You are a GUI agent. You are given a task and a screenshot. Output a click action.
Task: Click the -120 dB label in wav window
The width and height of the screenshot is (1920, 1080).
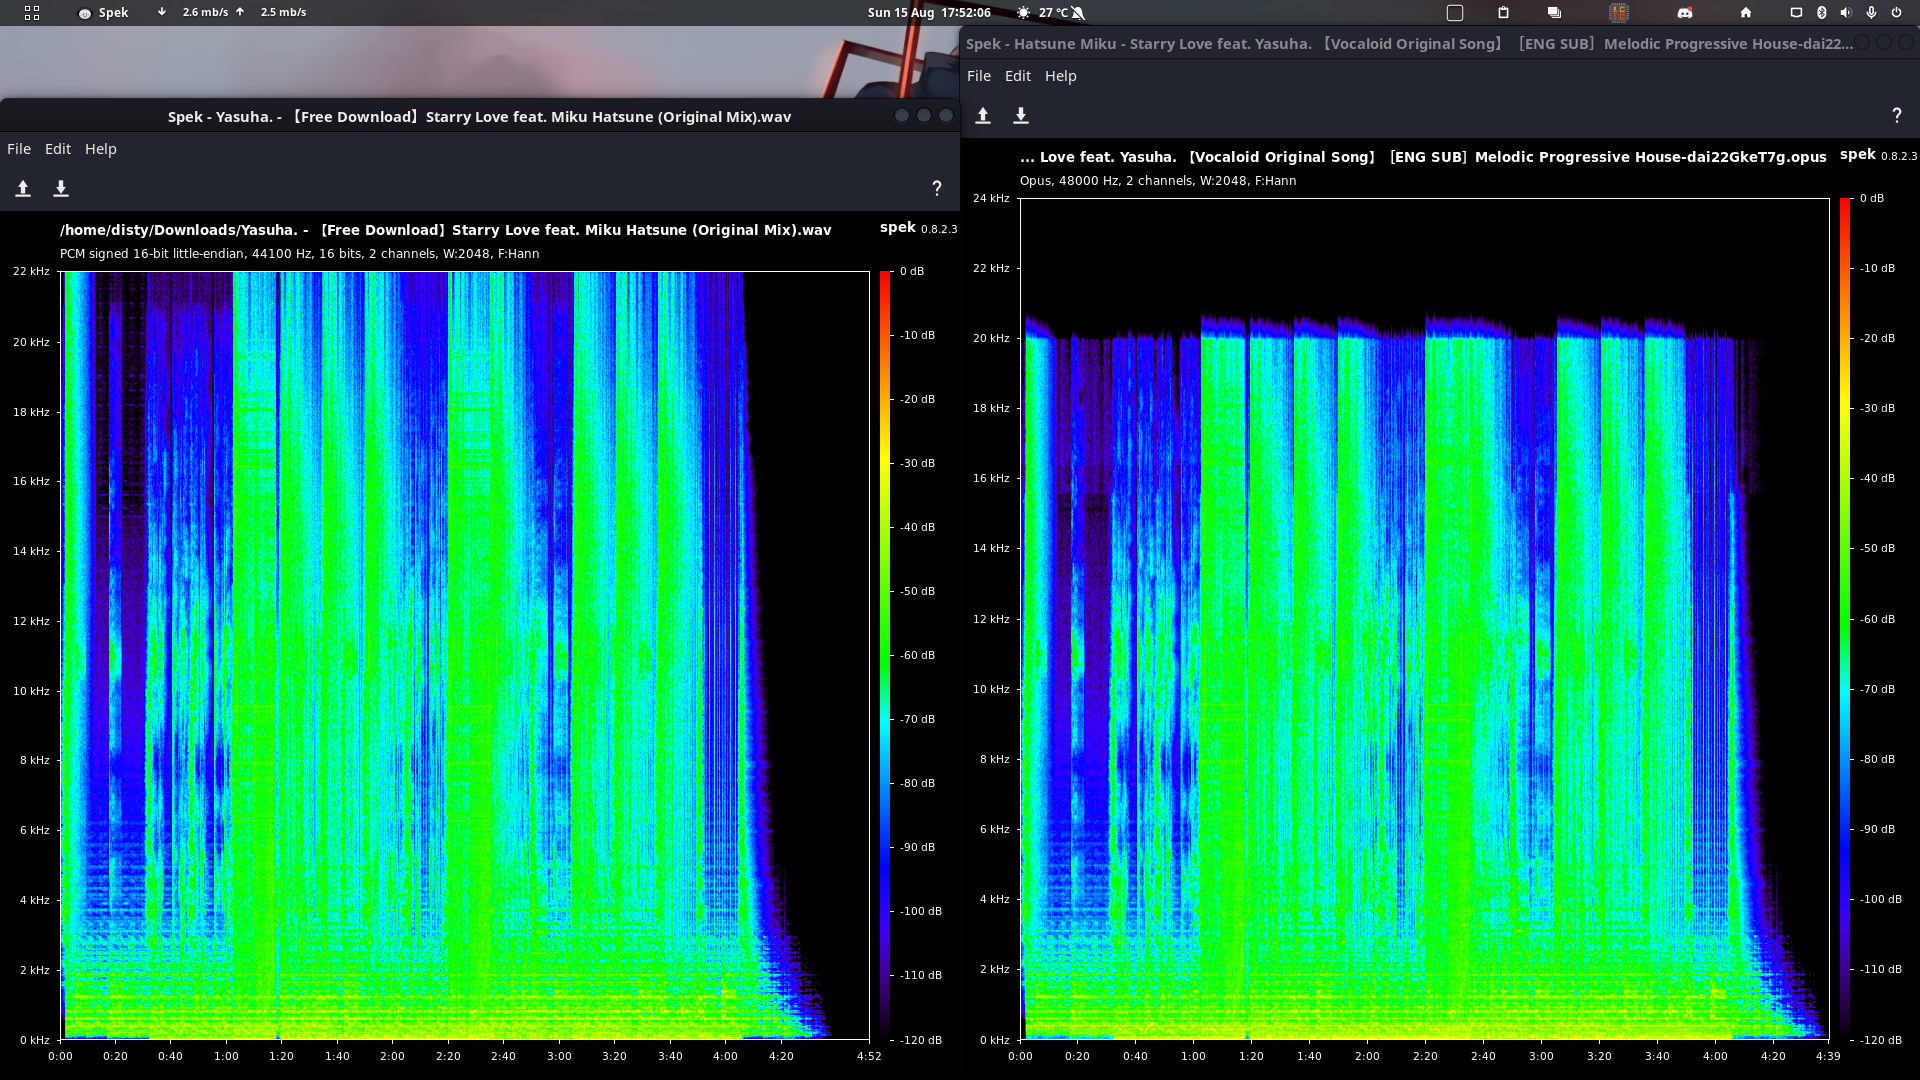(x=920, y=1040)
